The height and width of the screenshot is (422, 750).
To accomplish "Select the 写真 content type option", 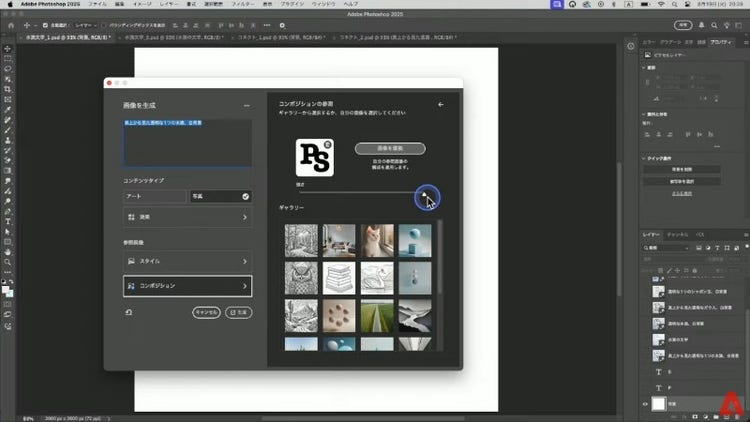I will pyautogui.click(x=220, y=196).
